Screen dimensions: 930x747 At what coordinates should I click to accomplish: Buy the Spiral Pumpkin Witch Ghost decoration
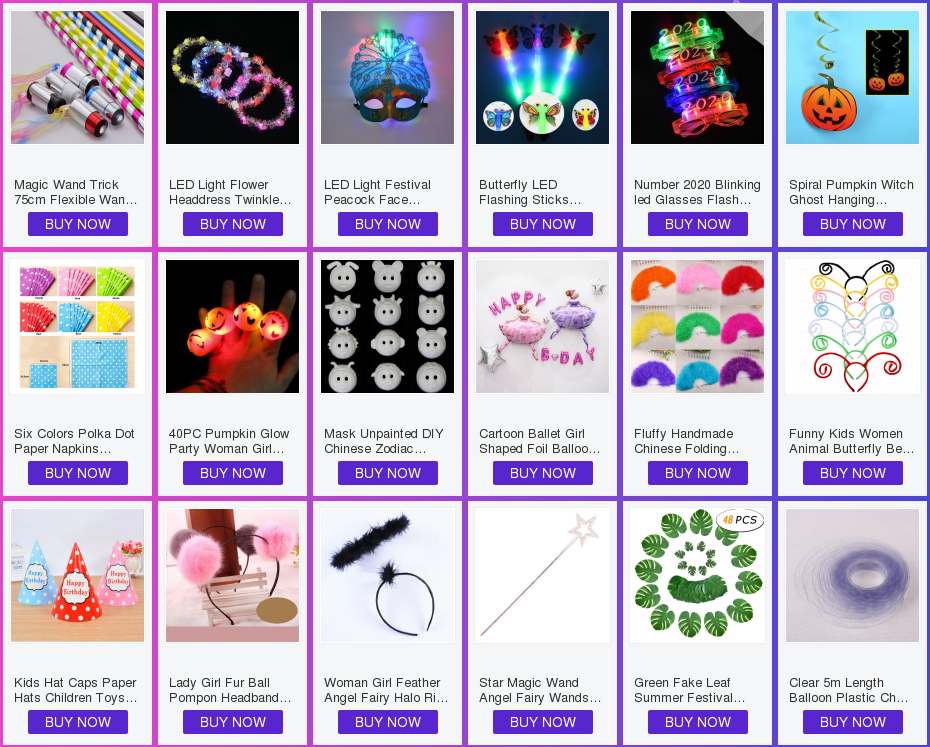pos(853,224)
